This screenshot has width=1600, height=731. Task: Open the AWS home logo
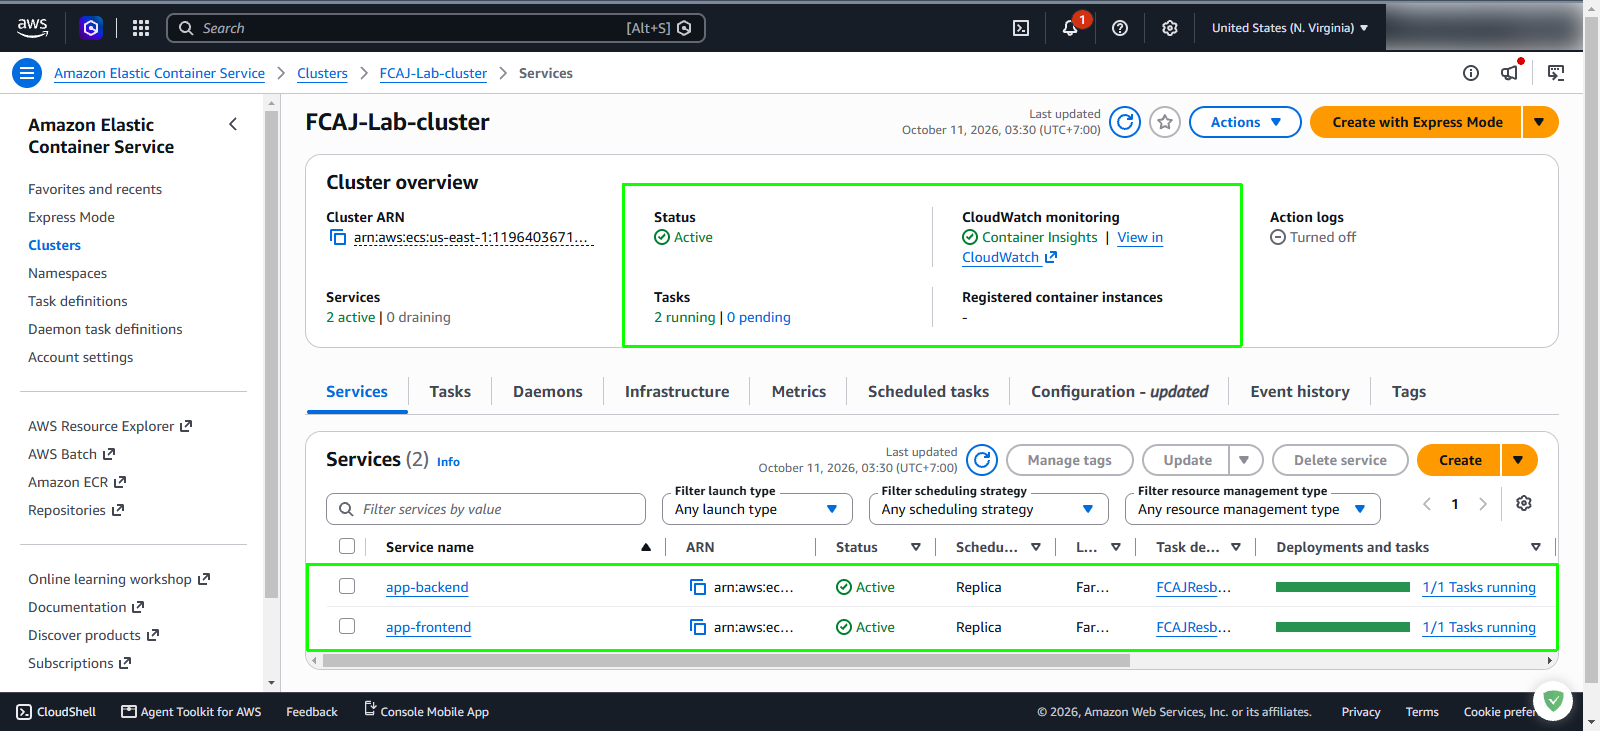coord(32,28)
